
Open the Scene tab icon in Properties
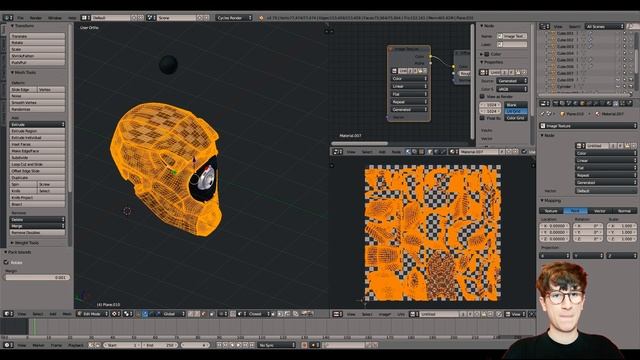tap(569, 104)
